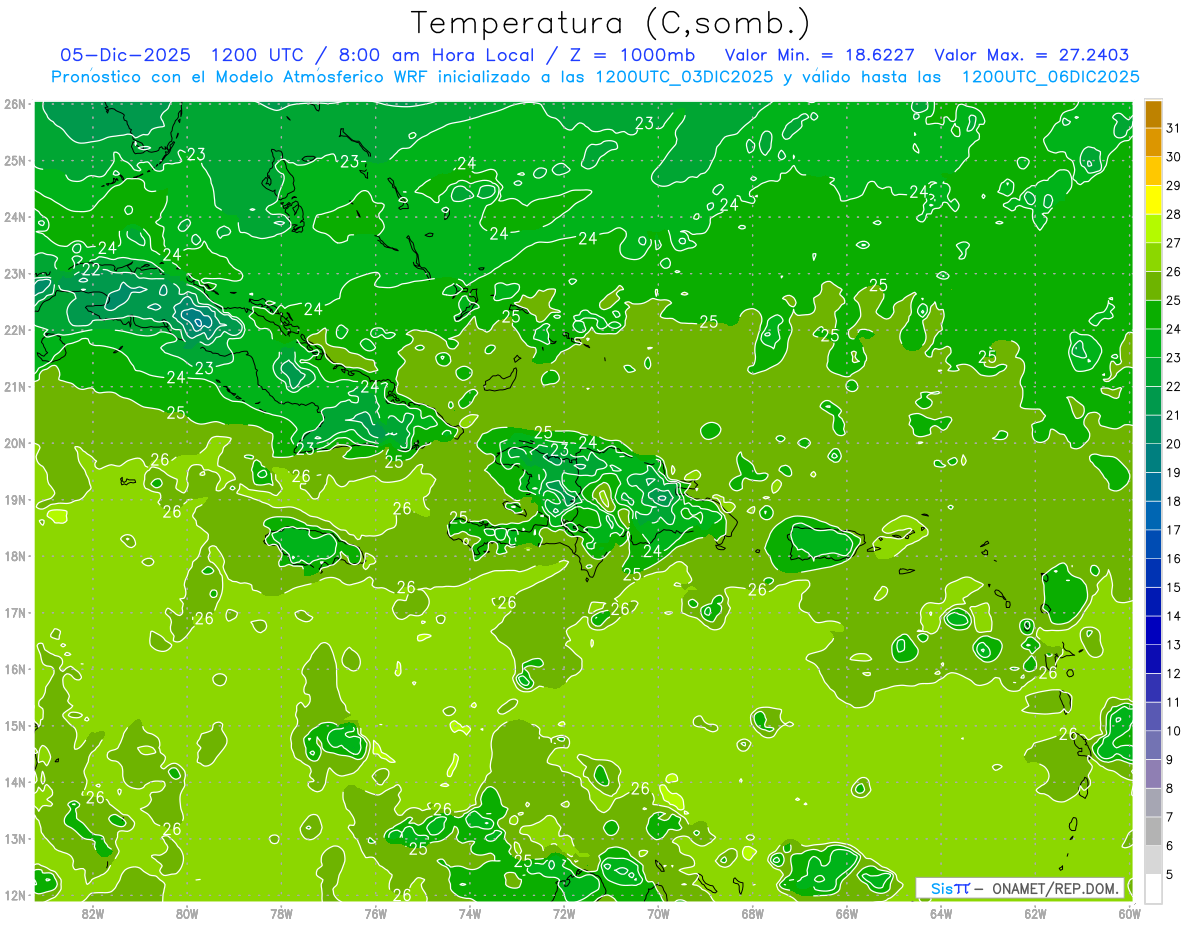Click the blue legend band between 15 and 16
Viewport: 1200px width, 927px height.
[x=1153, y=573]
